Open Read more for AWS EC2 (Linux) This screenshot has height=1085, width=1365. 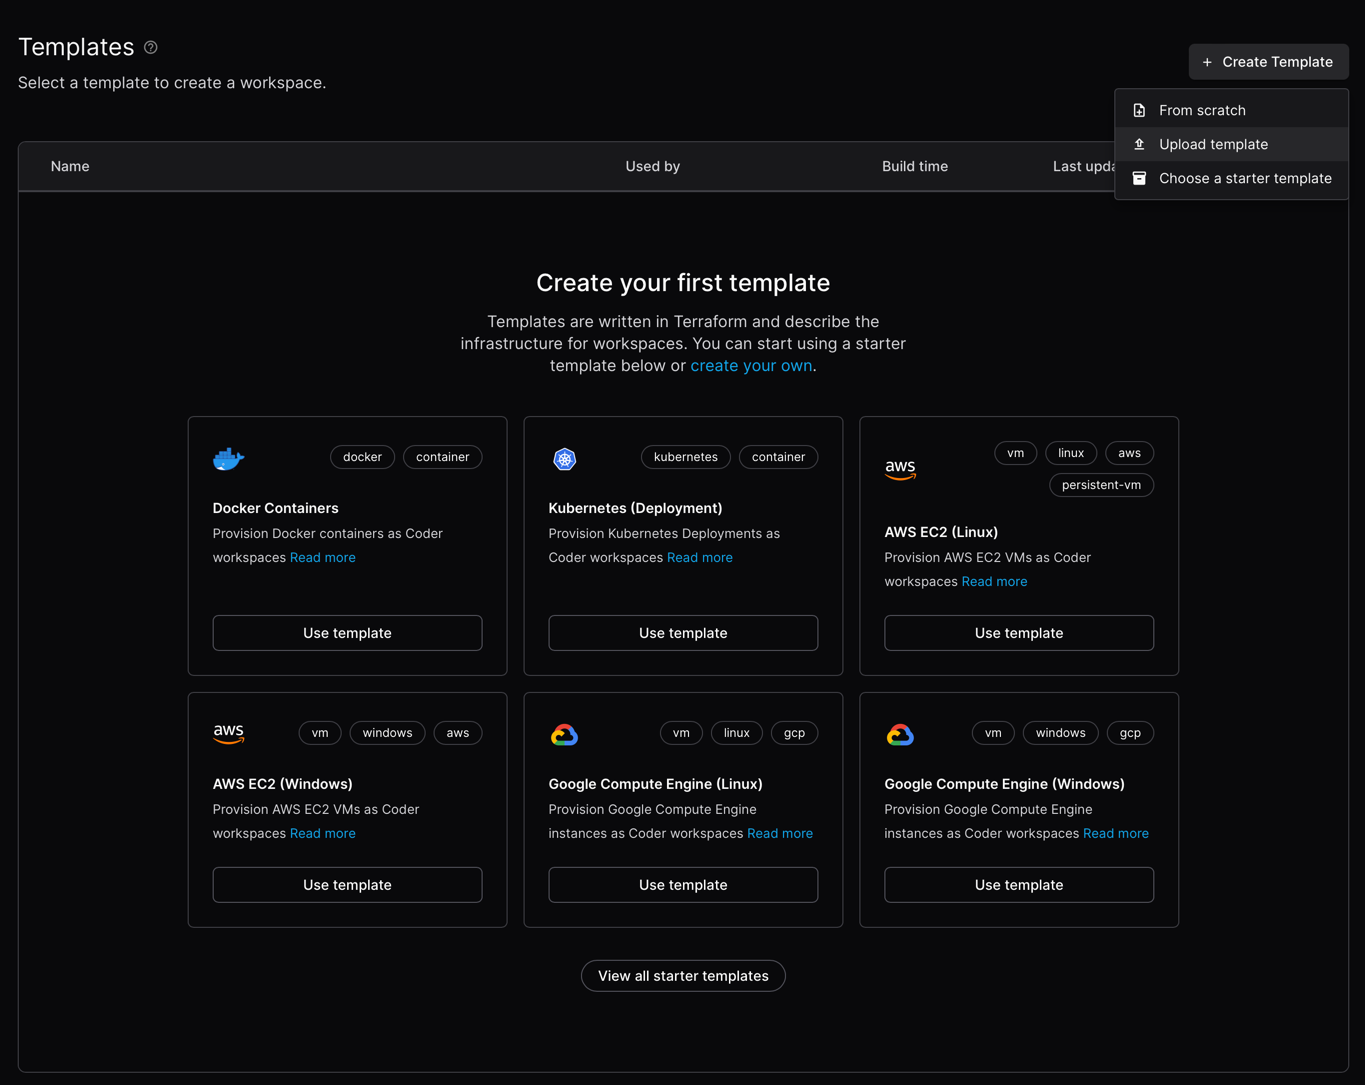pyautogui.click(x=994, y=582)
